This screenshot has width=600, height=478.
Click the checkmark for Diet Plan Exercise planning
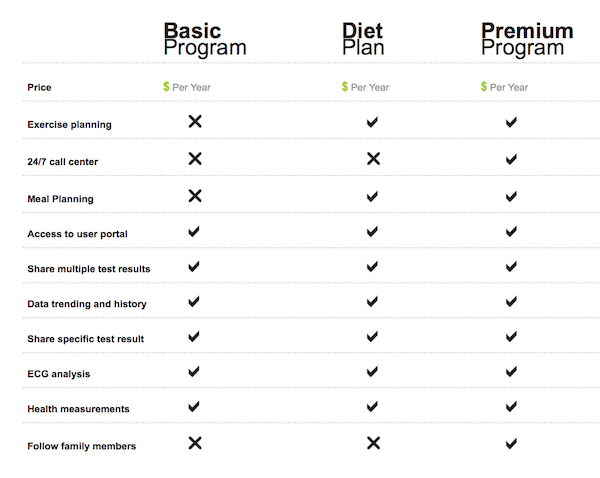[372, 122]
